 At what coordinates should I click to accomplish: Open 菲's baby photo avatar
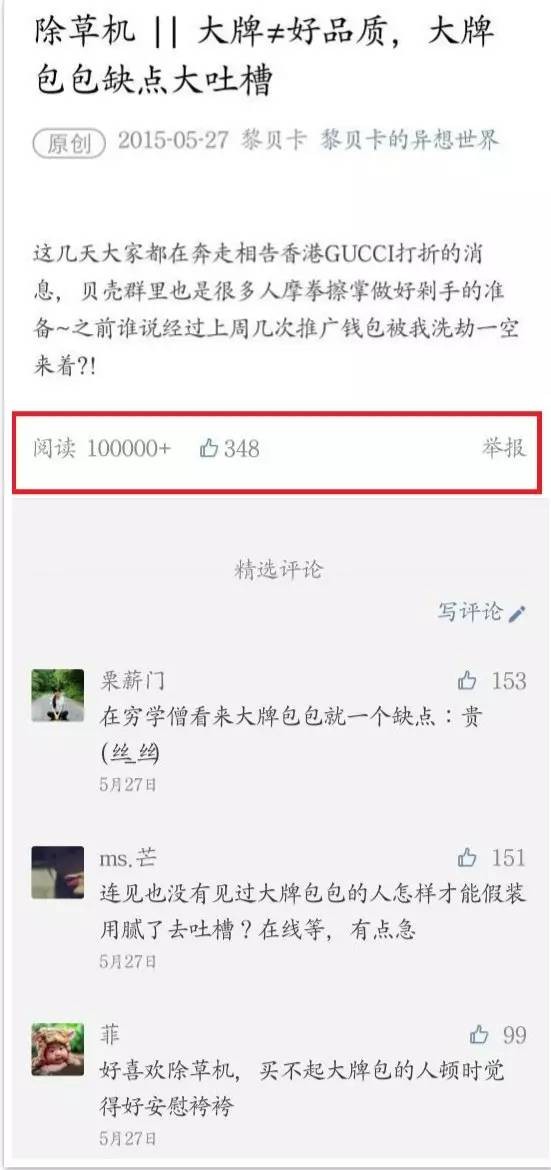57,1049
